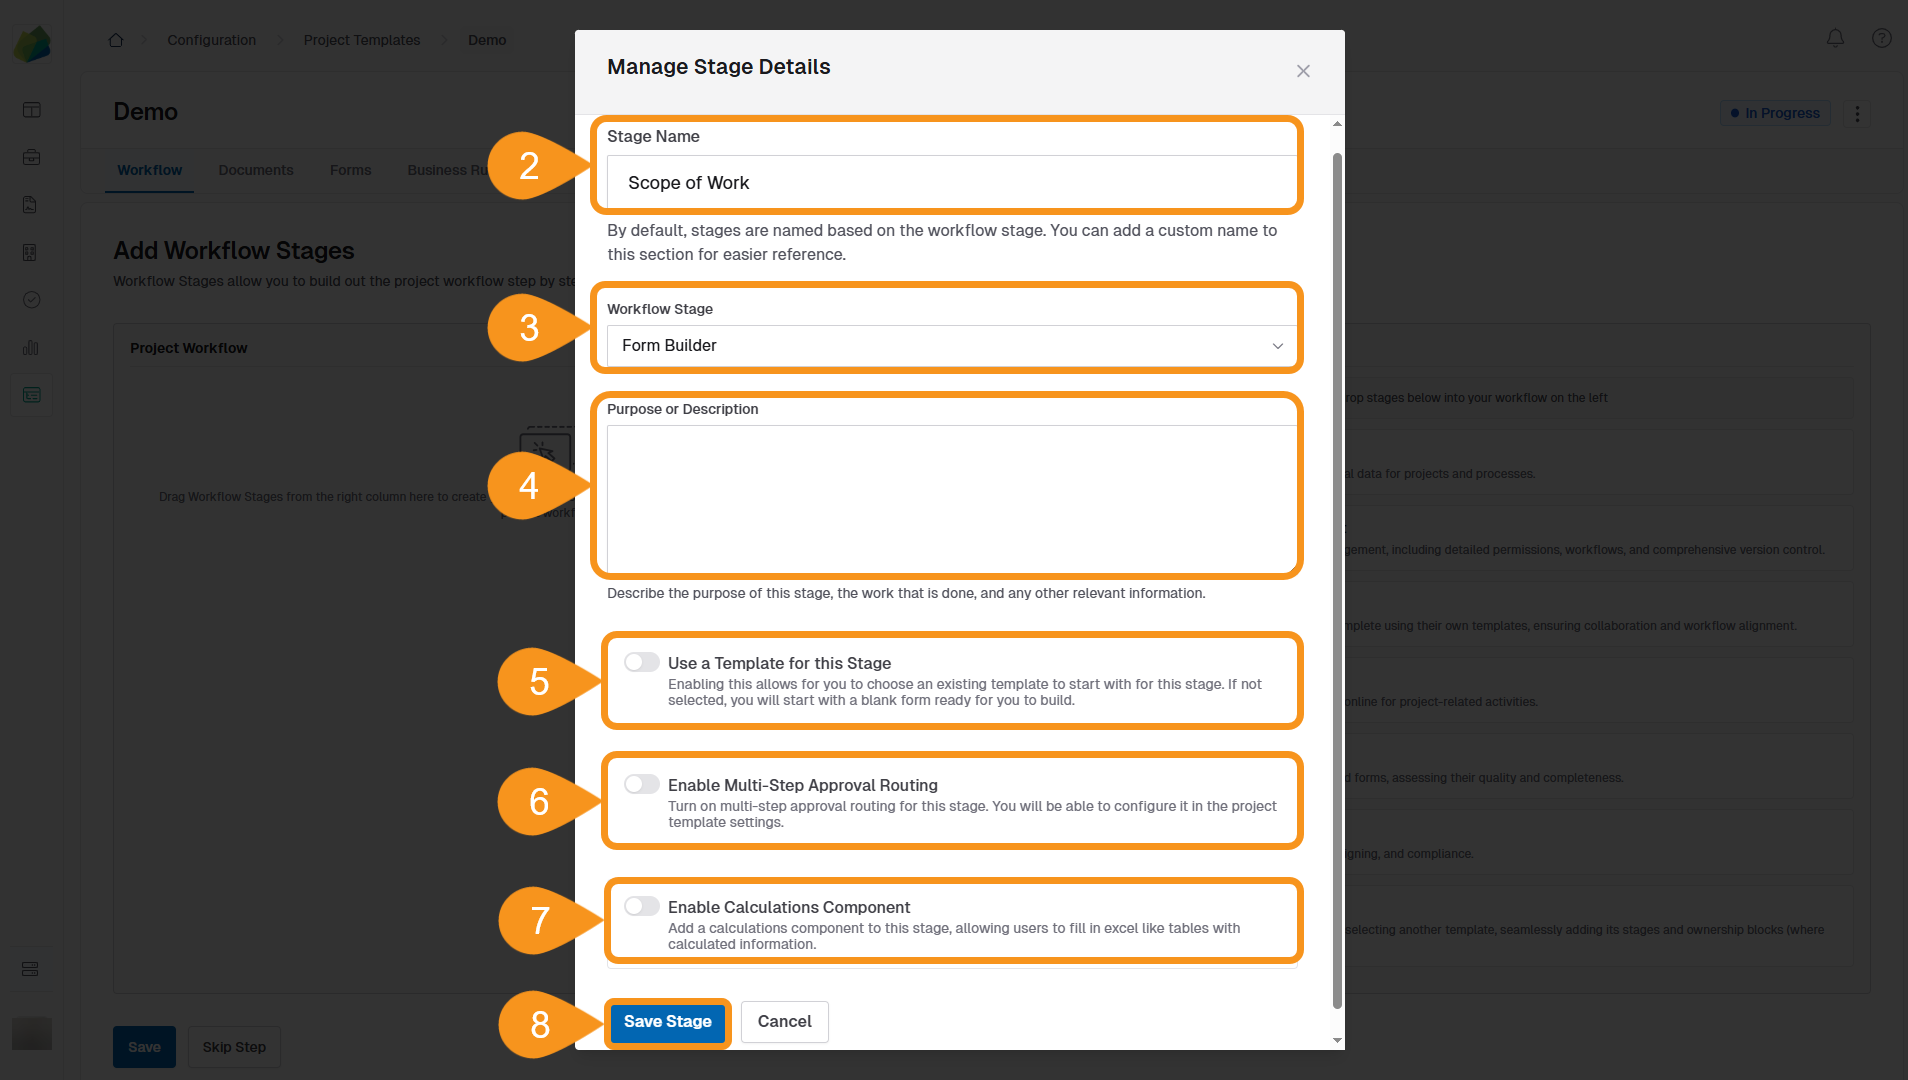Open the three-dot options menu
This screenshot has width=1908, height=1080.
point(1856,114)
